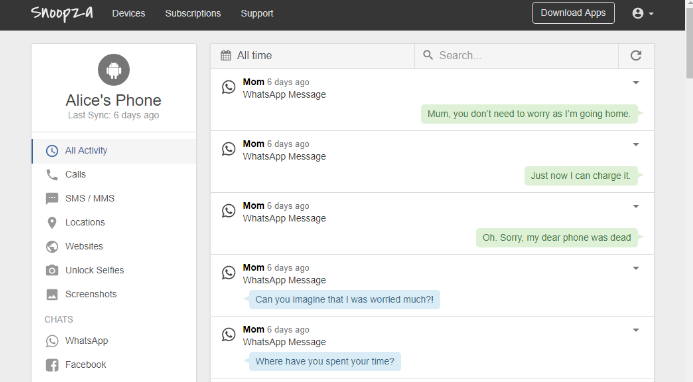The height and width of the screenshot is (382, 693).
Task: Click the Snoopza logo
Action: tap(62, 13)
